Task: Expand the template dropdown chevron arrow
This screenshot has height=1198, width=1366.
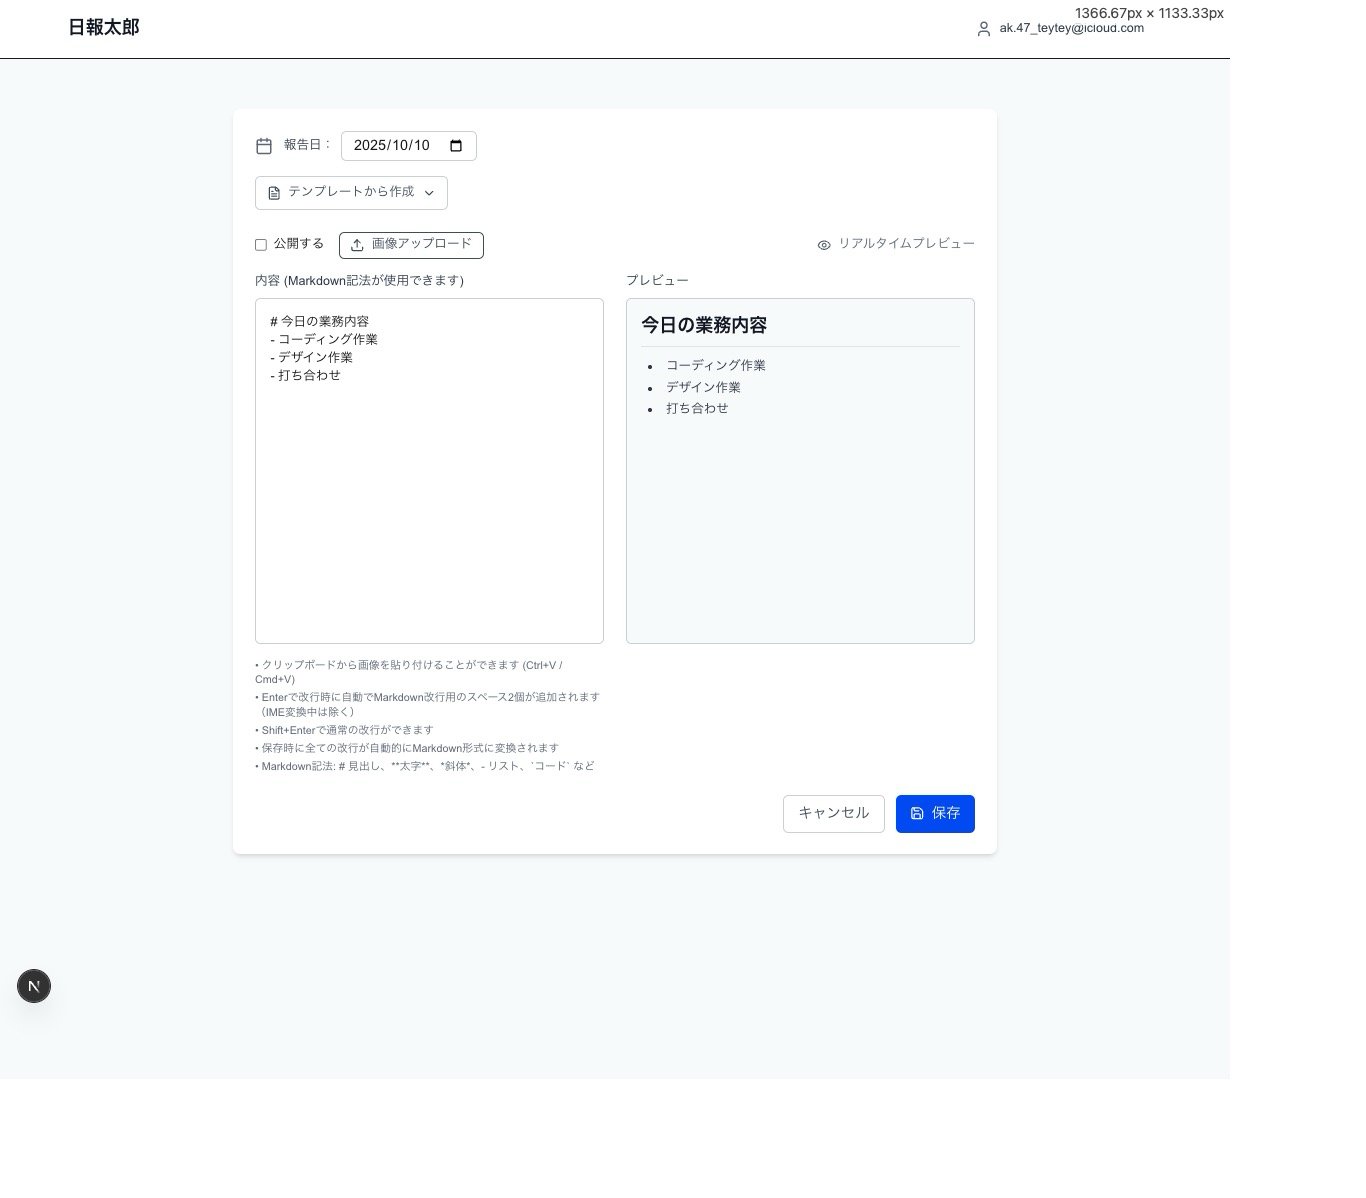Action: [429, 193]
